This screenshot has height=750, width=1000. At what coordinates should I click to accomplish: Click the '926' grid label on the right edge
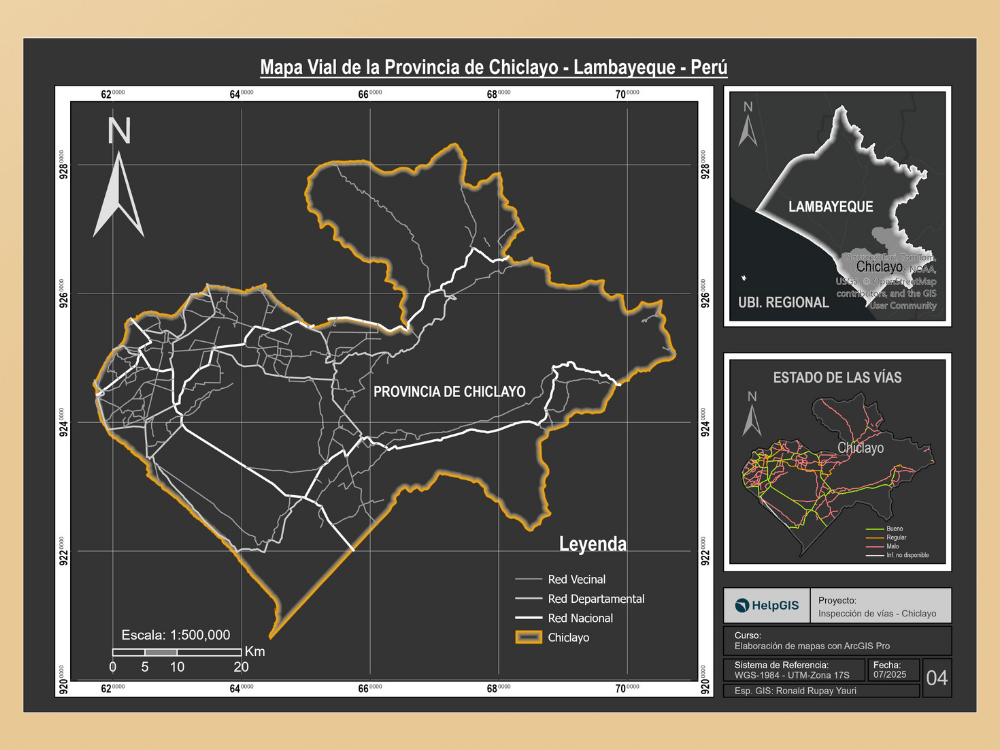pyautogui.click(x=705, y=293)
